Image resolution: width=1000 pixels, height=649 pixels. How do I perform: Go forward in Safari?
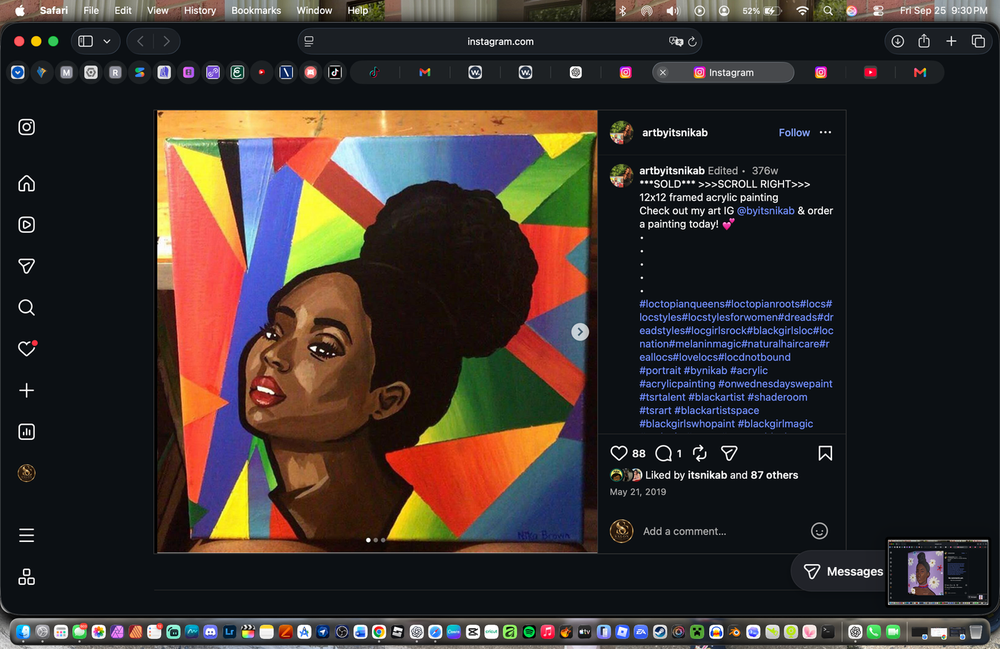(x=166, y=41)
